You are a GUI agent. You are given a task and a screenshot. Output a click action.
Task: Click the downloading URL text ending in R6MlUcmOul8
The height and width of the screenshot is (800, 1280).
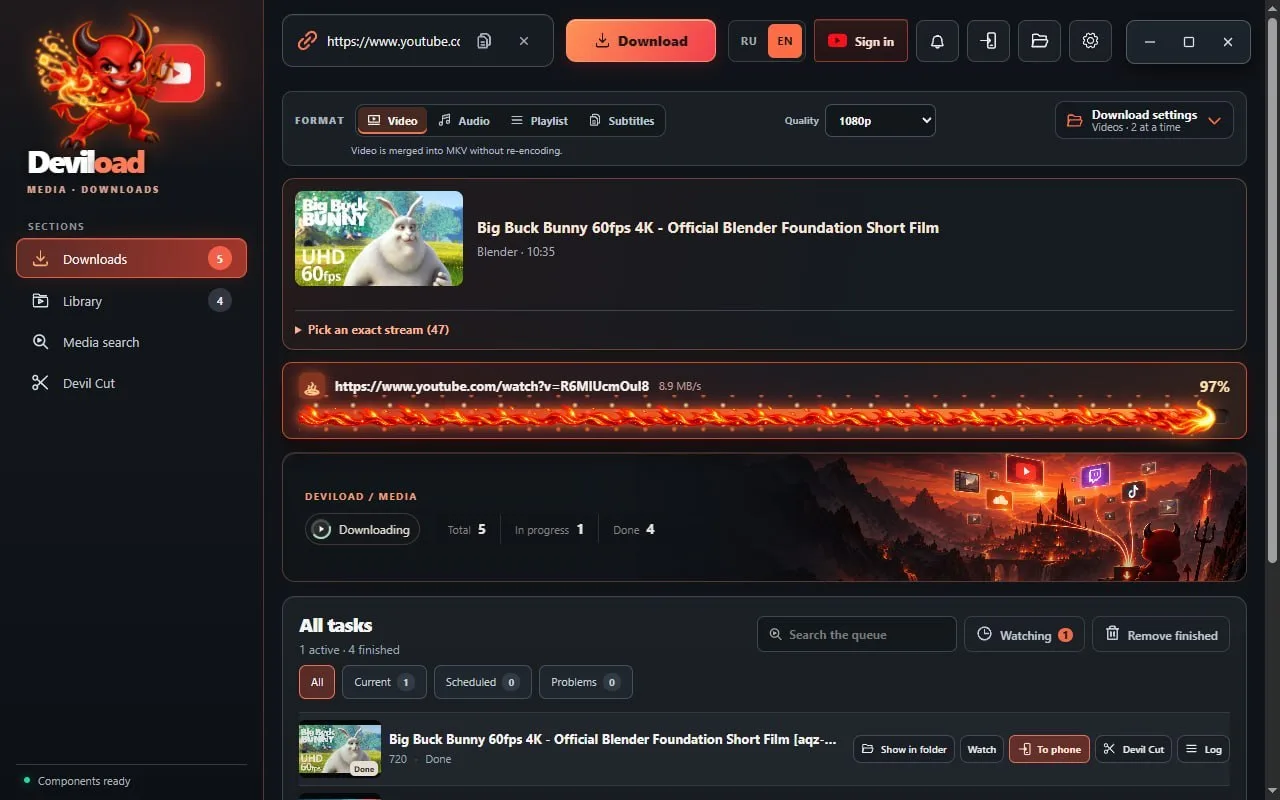pyautogui.click(x=492, y=386)
